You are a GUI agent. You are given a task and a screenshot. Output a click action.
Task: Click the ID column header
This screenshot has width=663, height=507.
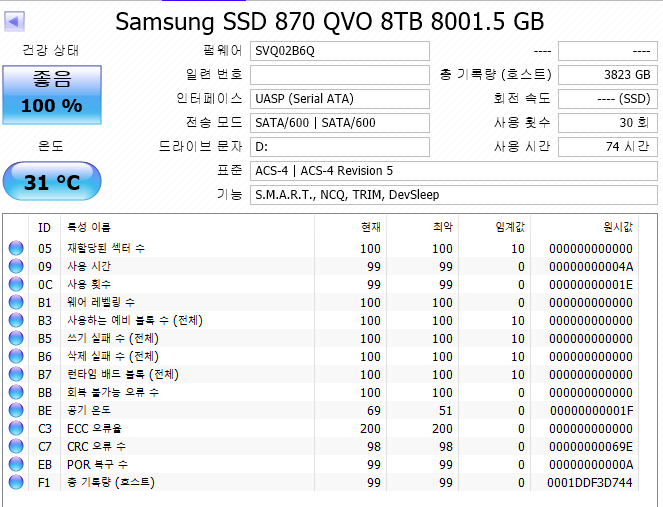coord(44,227)
